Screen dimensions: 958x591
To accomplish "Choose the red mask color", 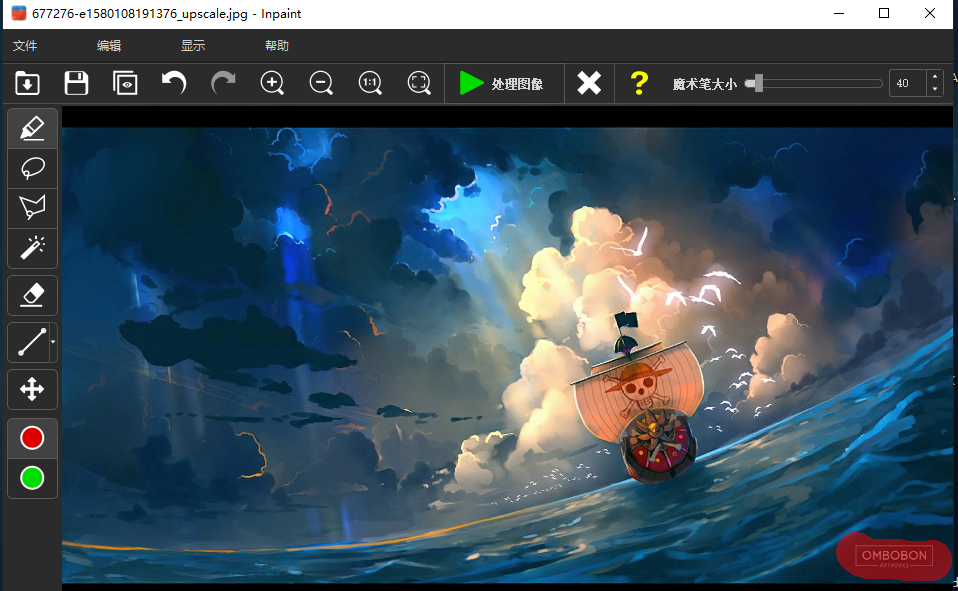I will pos(32,438).
